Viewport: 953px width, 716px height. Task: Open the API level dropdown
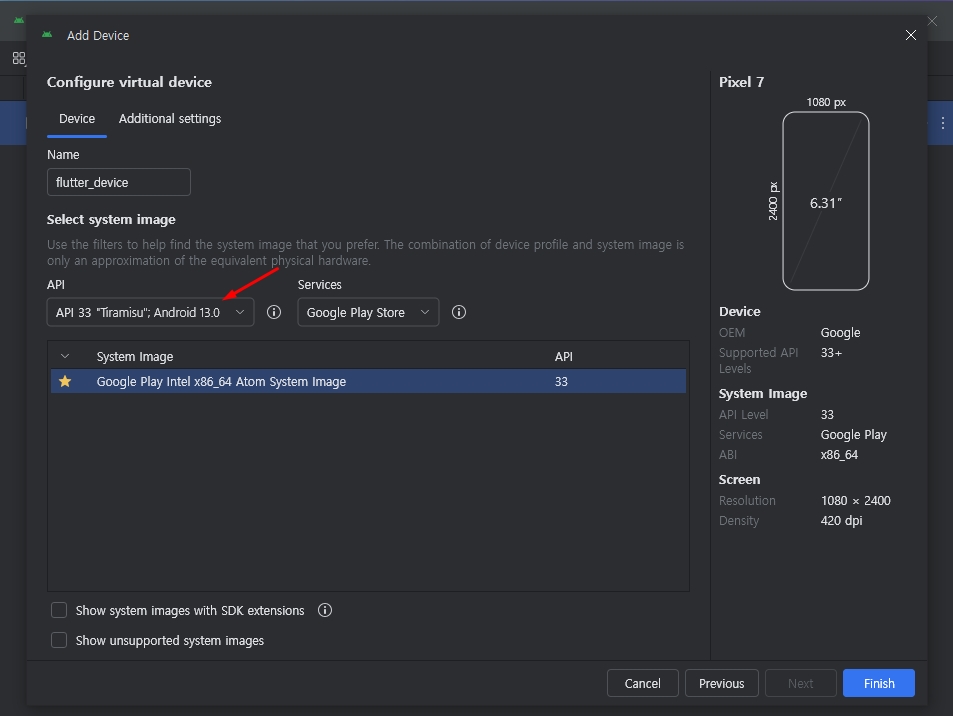(150, 312)
